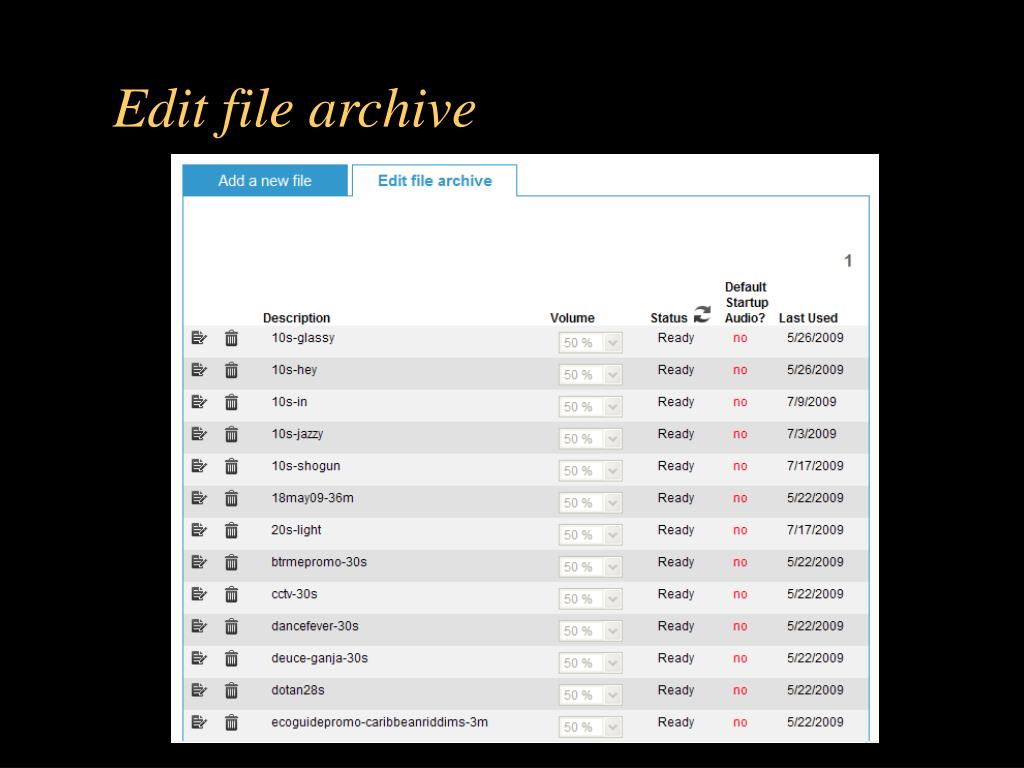Toggle default startup audio 'no' for 10s-glassy
The height and width of the screenshot is (768, 1024).
point(740,338)
